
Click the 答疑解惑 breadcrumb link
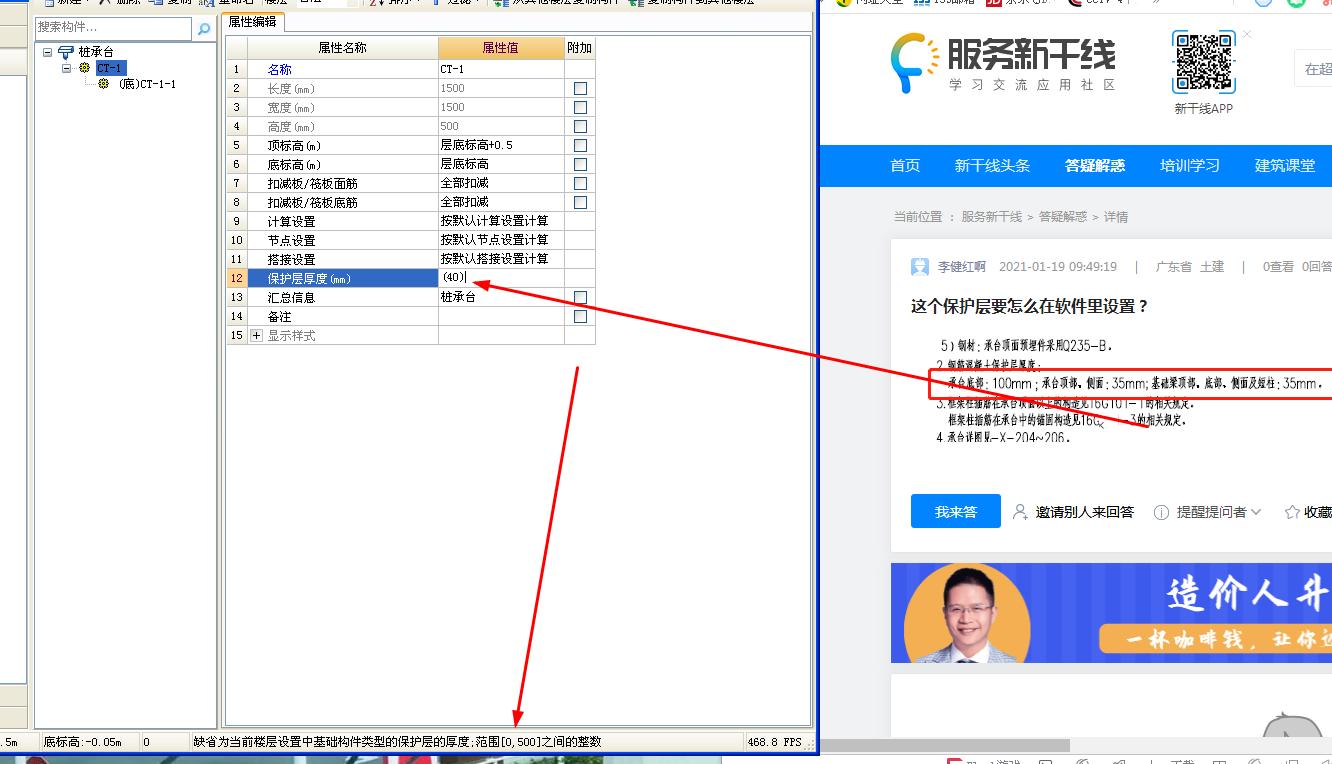(1062, 217)
